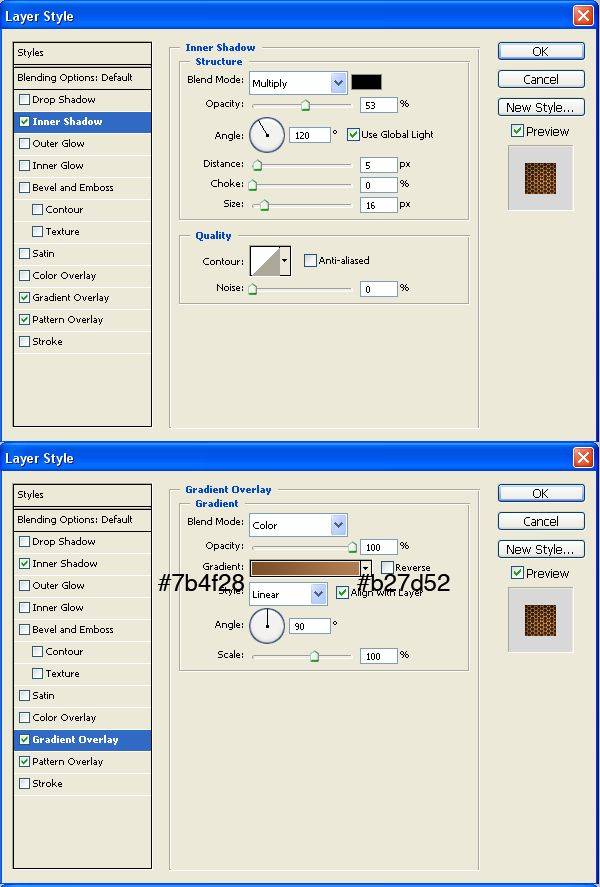600x887 pixels.
Task: Click the Inner Shadow angle dial set to 120
Action: click(x=267, y=134)
